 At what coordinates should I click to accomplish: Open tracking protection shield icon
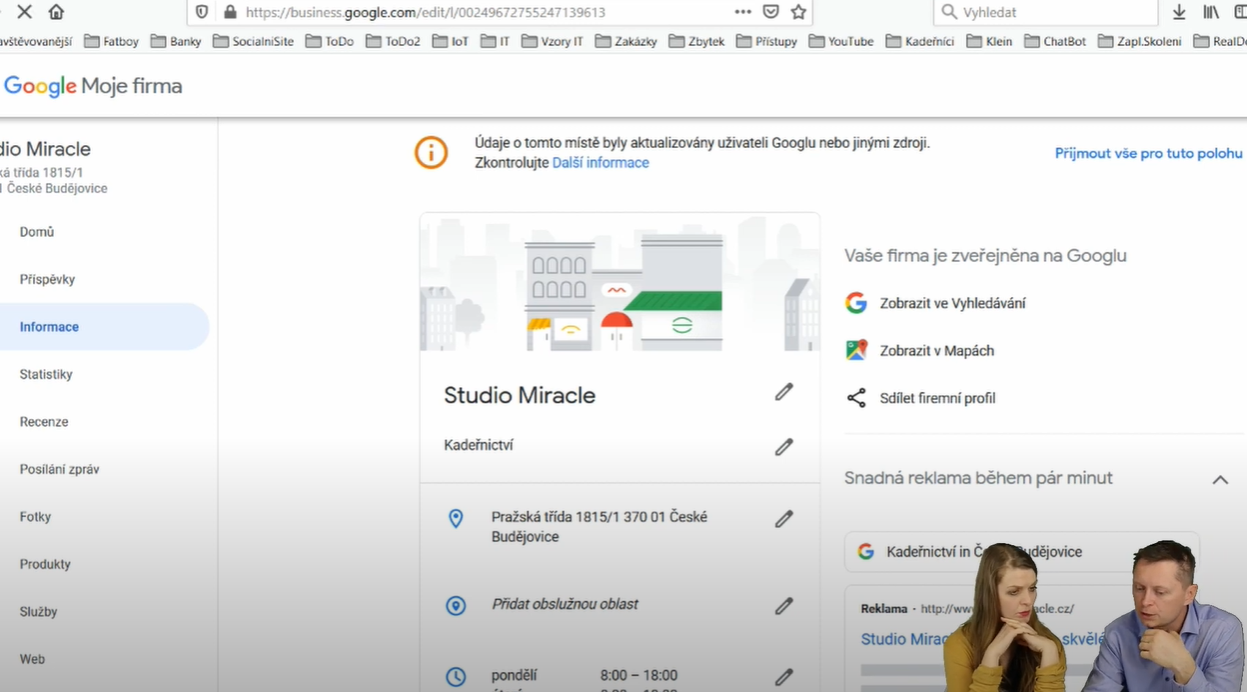click(202, 12)
